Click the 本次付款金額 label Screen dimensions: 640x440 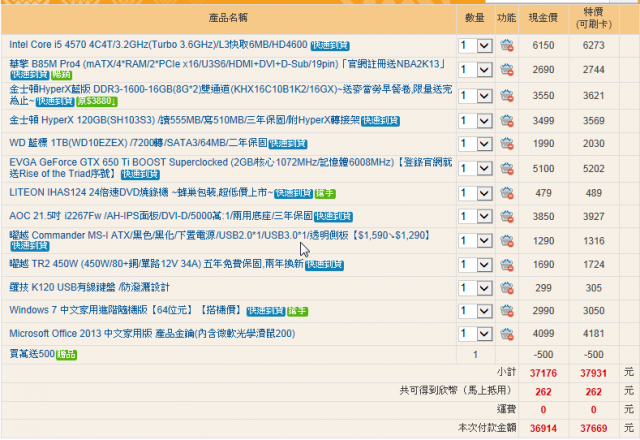(x=487, y=428)
